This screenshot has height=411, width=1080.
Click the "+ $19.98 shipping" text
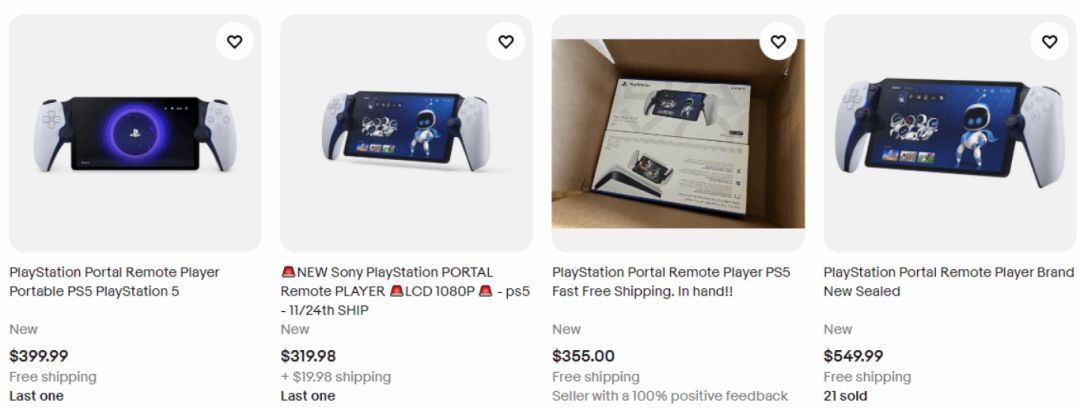pyautogui.click(x=335, y=377)
